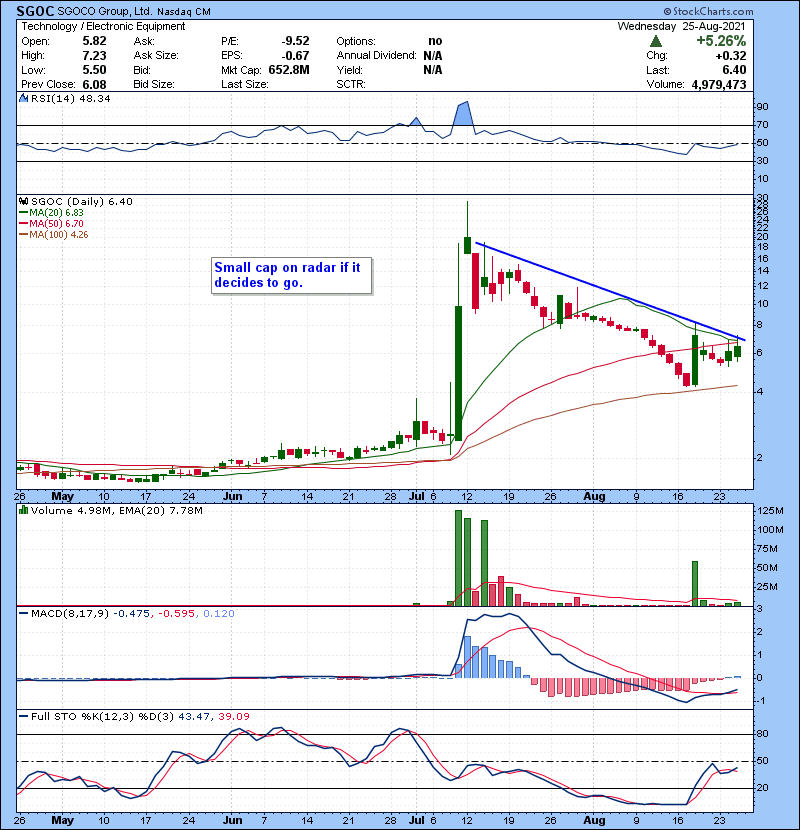
Task: Click the 'May' label on bottom date axis
Action: pyautogui.click(x=62, y=820)
